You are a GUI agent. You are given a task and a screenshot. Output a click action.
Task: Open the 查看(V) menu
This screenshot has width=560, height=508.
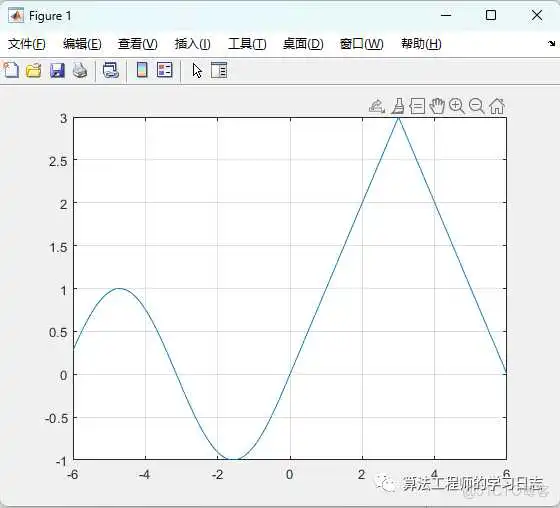(138, 44)
